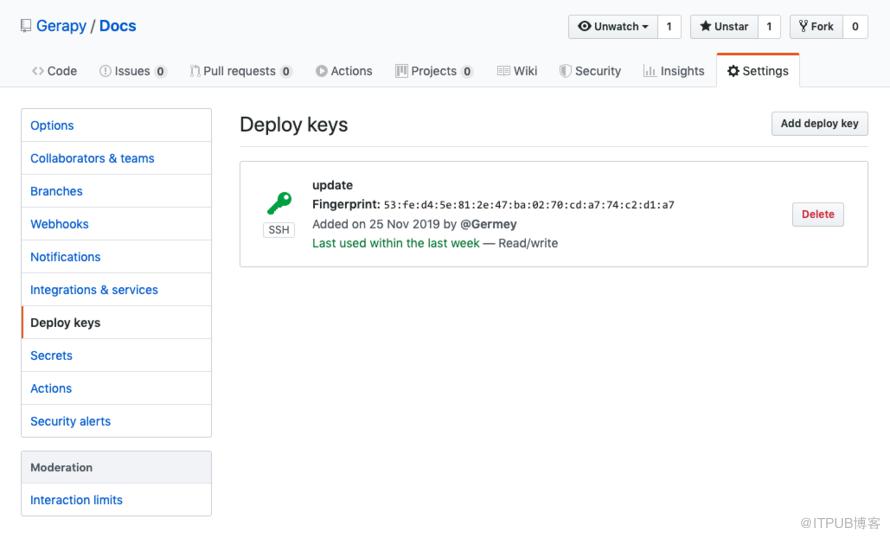Click the Pull requests count badge
Image resolution: width=890 pixels, height=538 pixels.
pos(286,72)
